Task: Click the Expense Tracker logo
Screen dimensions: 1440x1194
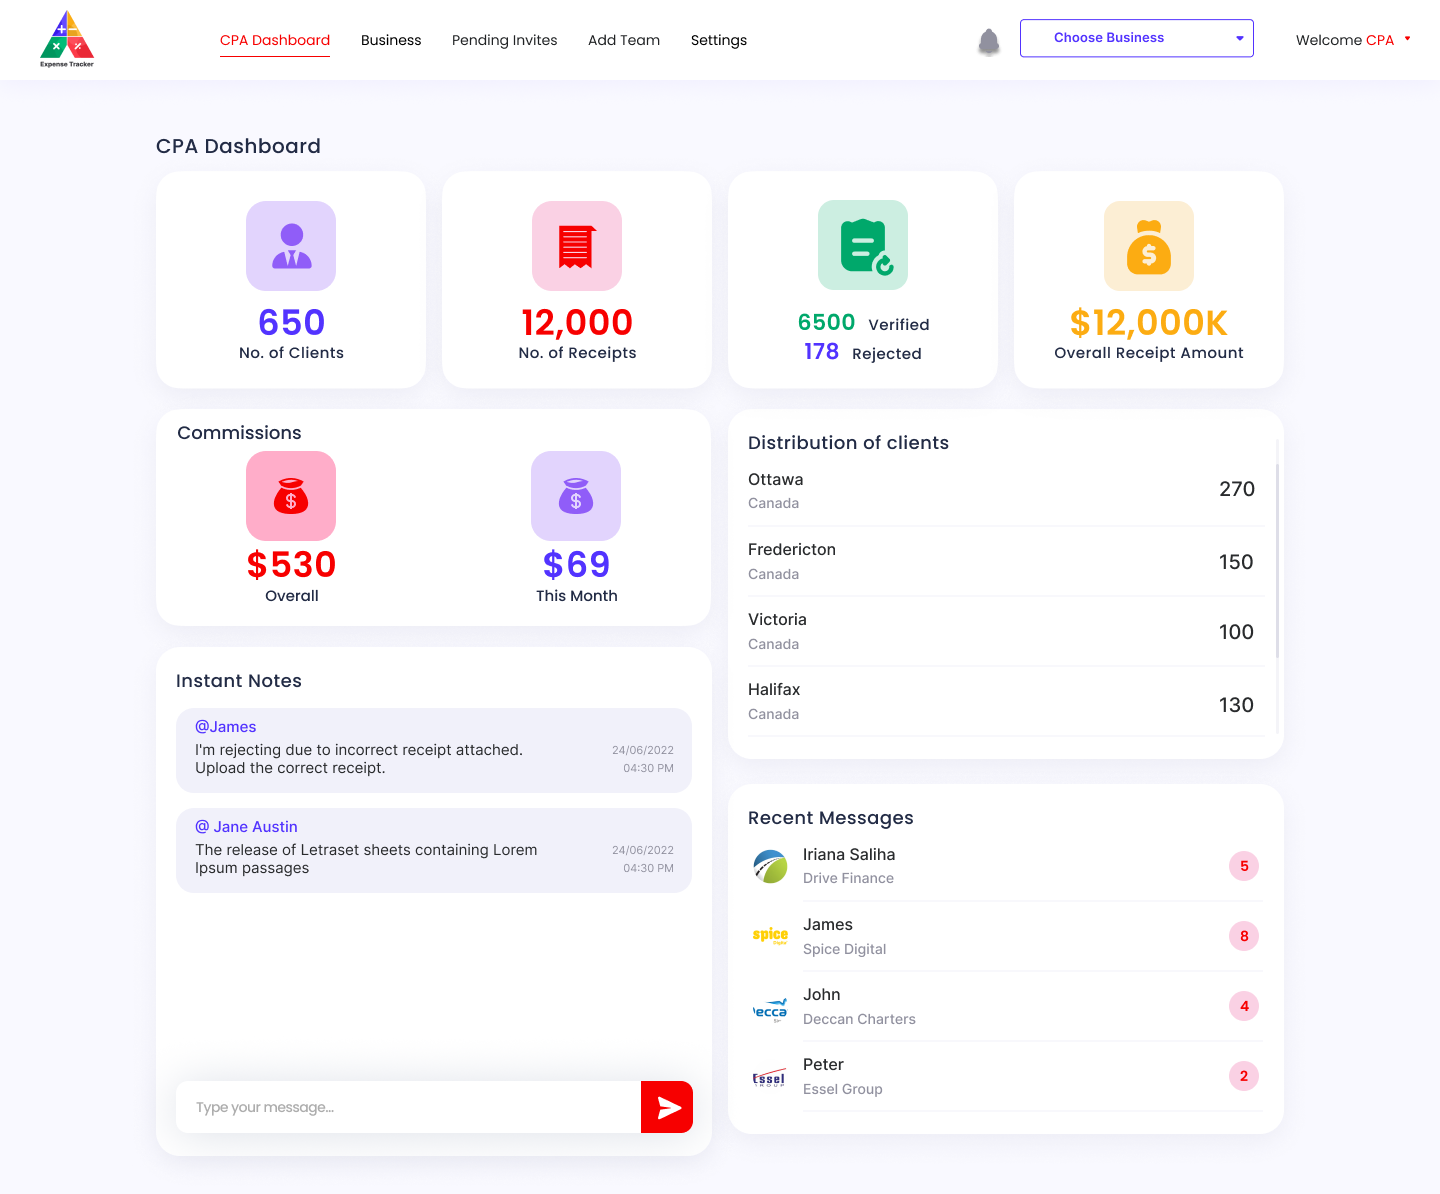Action: tap(66, 38)
